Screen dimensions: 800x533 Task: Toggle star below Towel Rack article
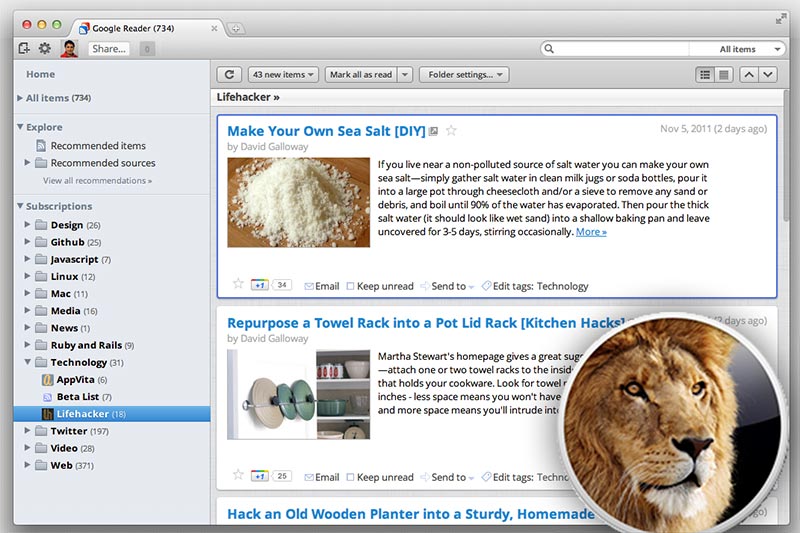pos(238,475)
